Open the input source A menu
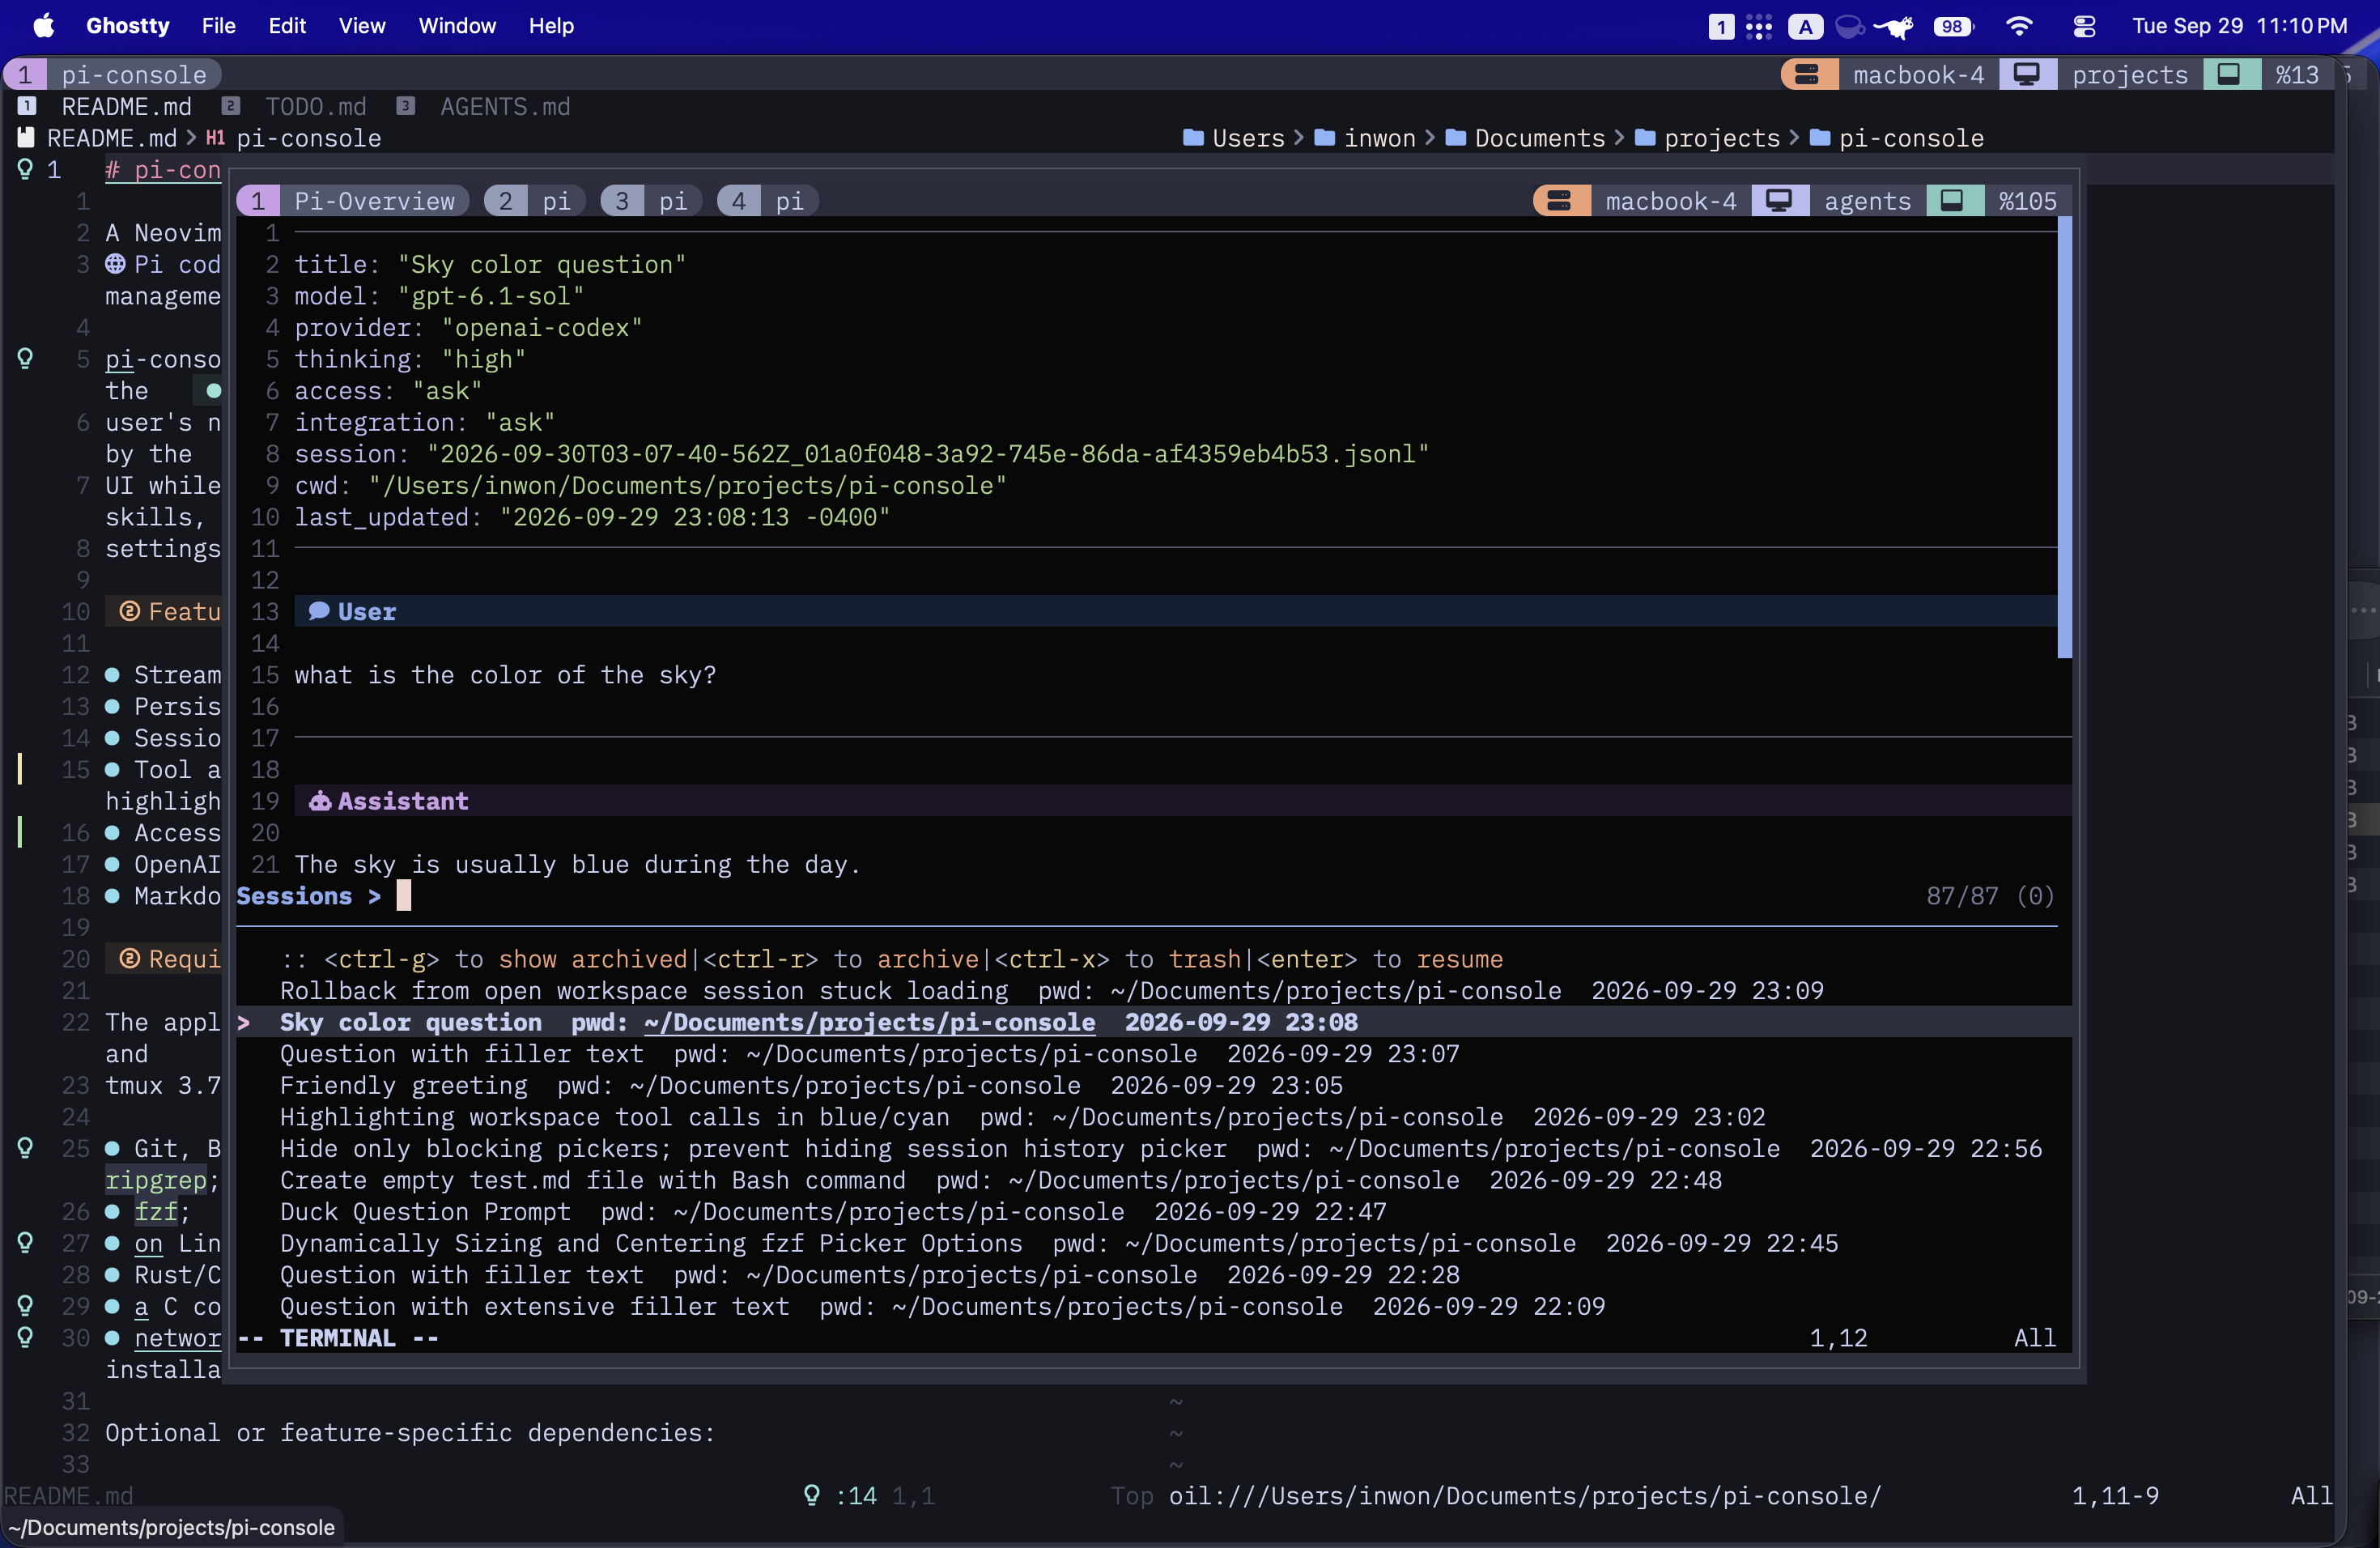2380x1548 pixels. (1805, 27)
